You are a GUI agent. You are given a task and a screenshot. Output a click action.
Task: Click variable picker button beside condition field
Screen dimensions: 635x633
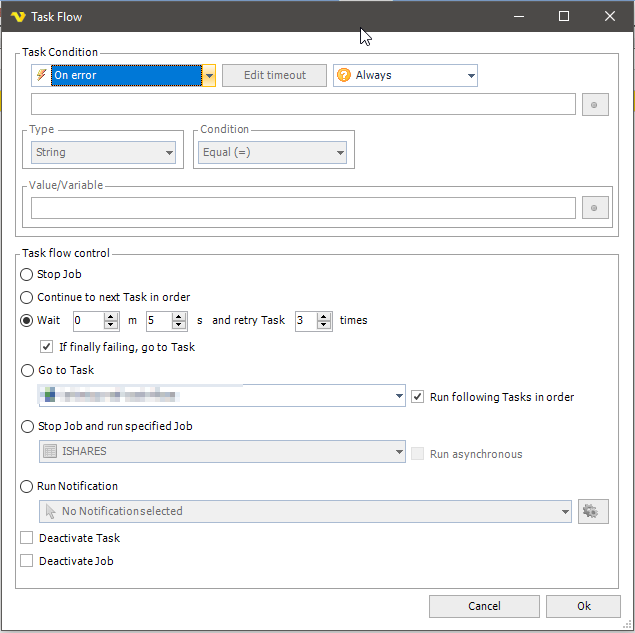click(x=595, y=104)
